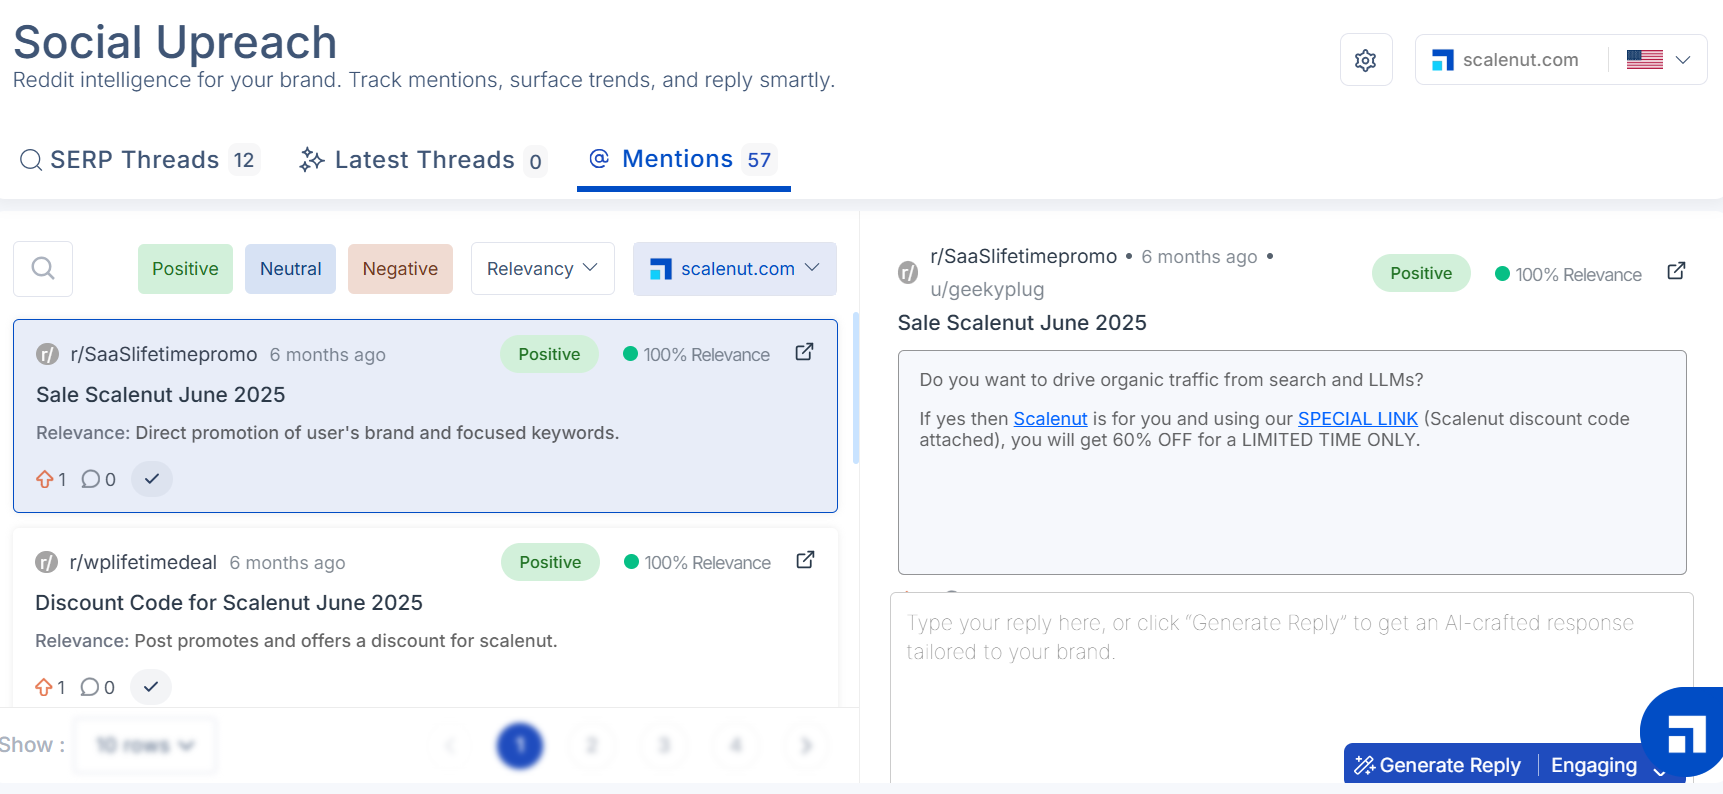Click the US flag country icon
This screenshot has width=1723, height=794.
click(1644, 60)
